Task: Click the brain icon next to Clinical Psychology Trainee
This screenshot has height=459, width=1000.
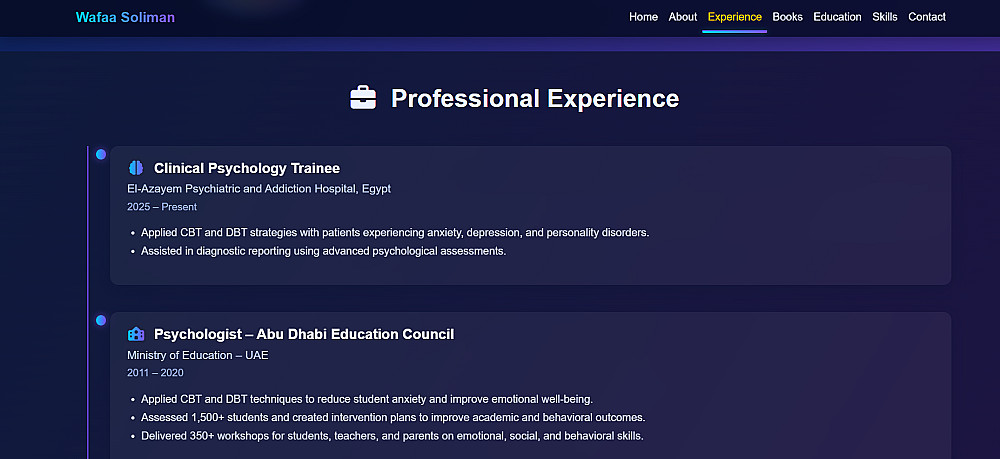Action: 136,168
